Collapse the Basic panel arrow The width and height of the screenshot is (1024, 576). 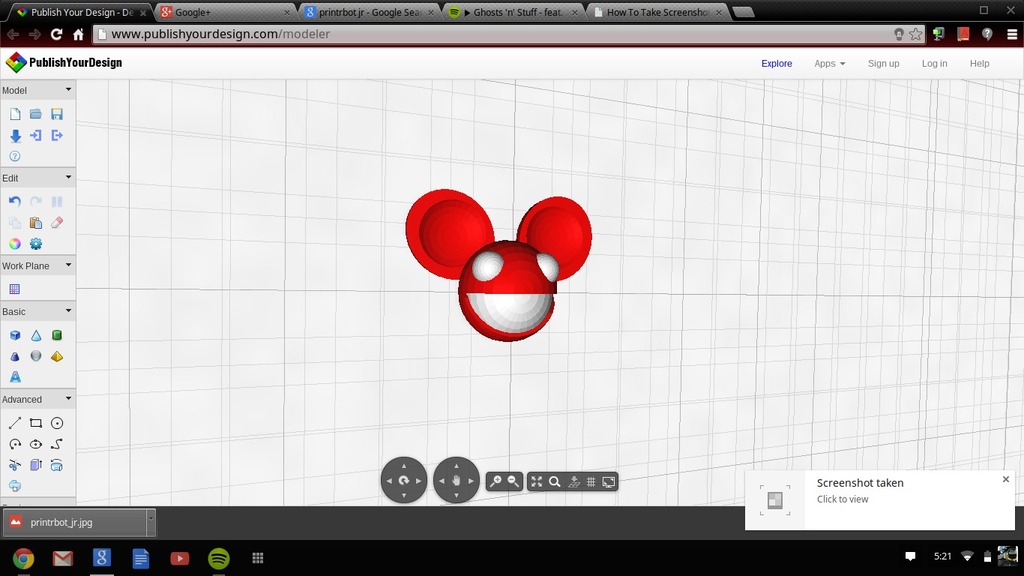pyautogui.click(x=68, y=311)
